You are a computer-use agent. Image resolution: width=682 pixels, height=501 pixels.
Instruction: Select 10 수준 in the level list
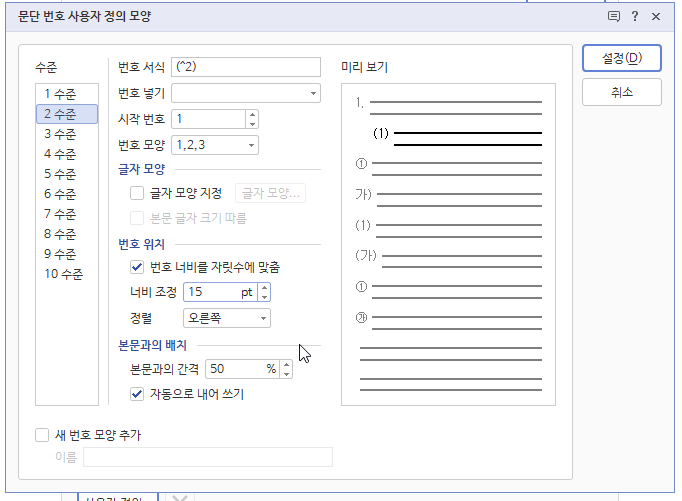click(67, 274)
